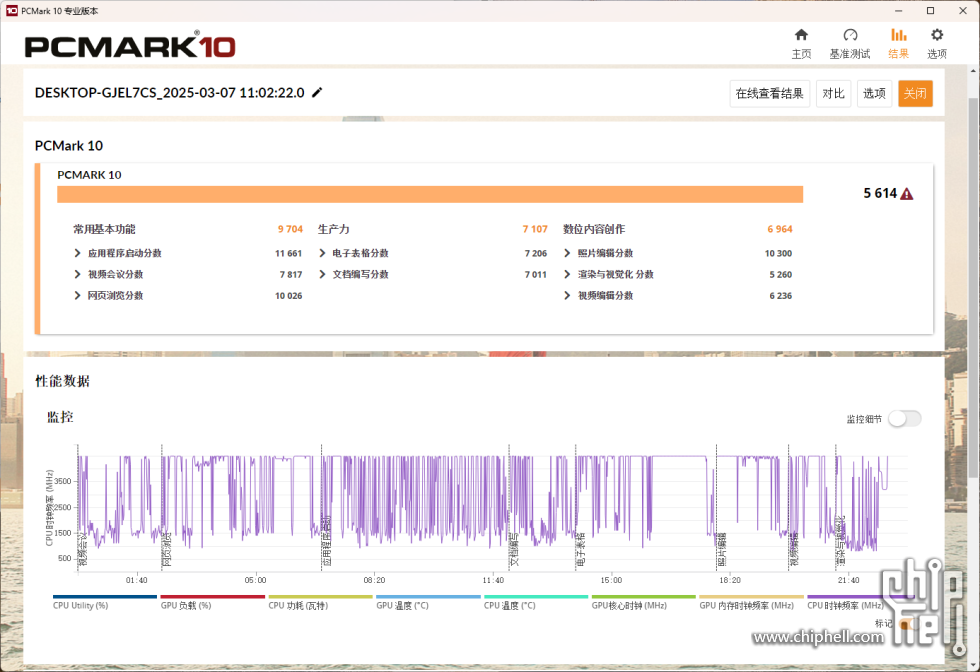
Task: Click the 渲染与视觉化 marker on the chart
Action: tap(841, 541)
